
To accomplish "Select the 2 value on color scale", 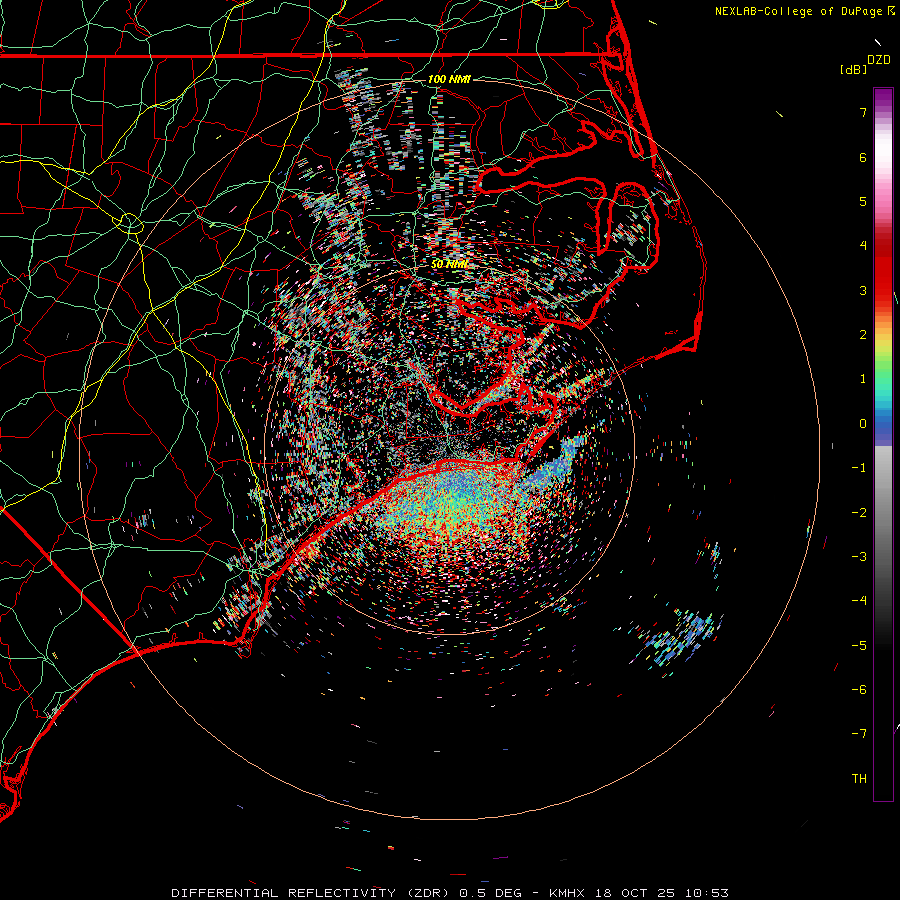I will point(863,335).
